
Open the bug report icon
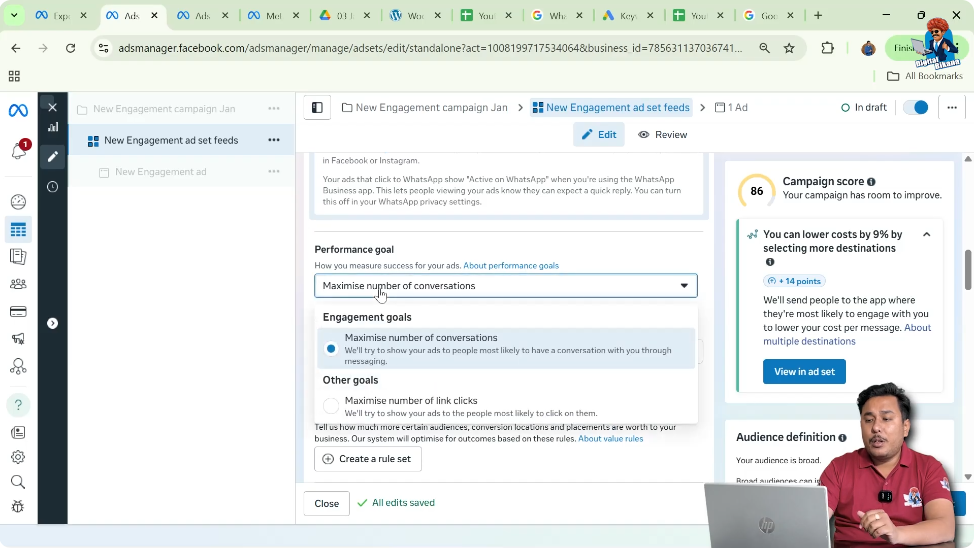(x=18, y=506)
